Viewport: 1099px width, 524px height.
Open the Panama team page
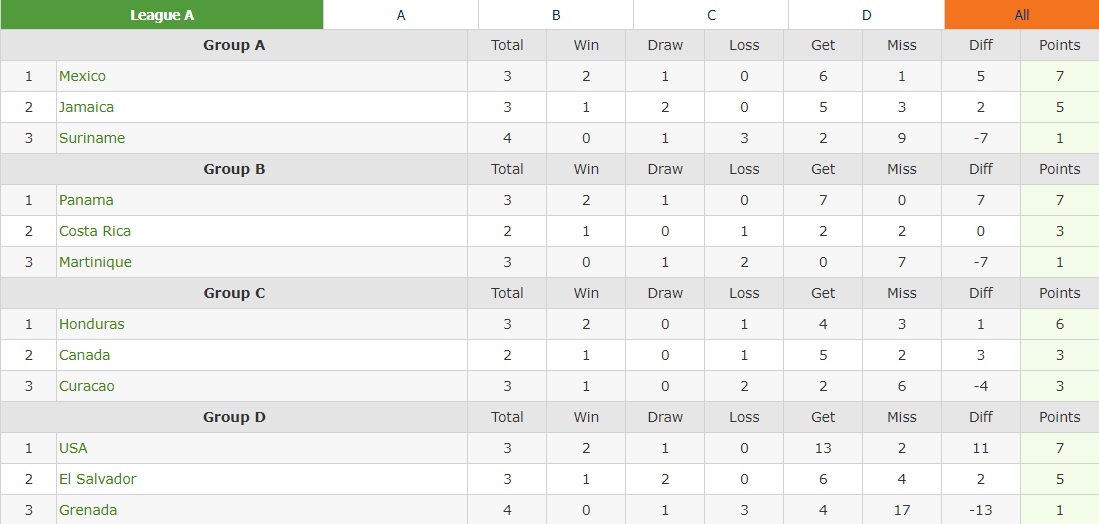pyautogui.click(x=86, y=200)
